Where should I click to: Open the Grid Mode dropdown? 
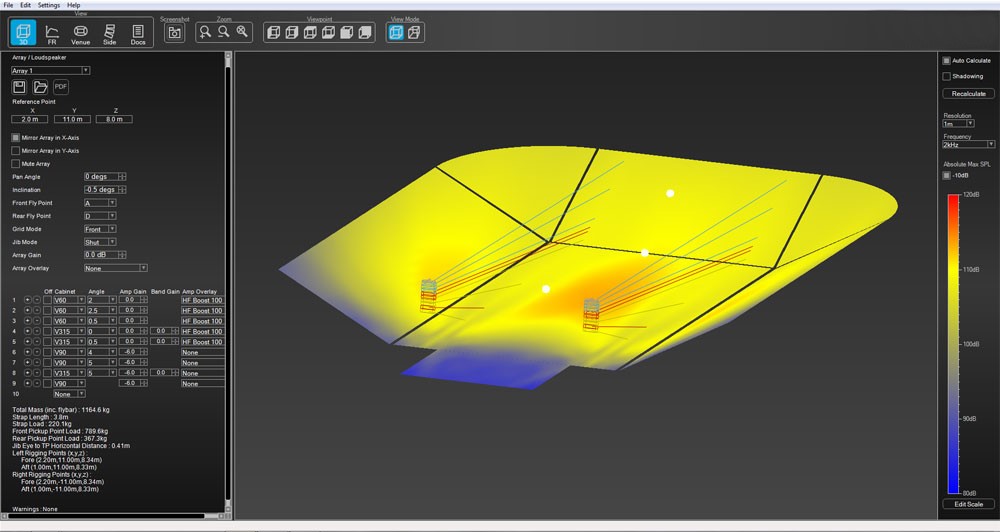click(x=100, y=229)
